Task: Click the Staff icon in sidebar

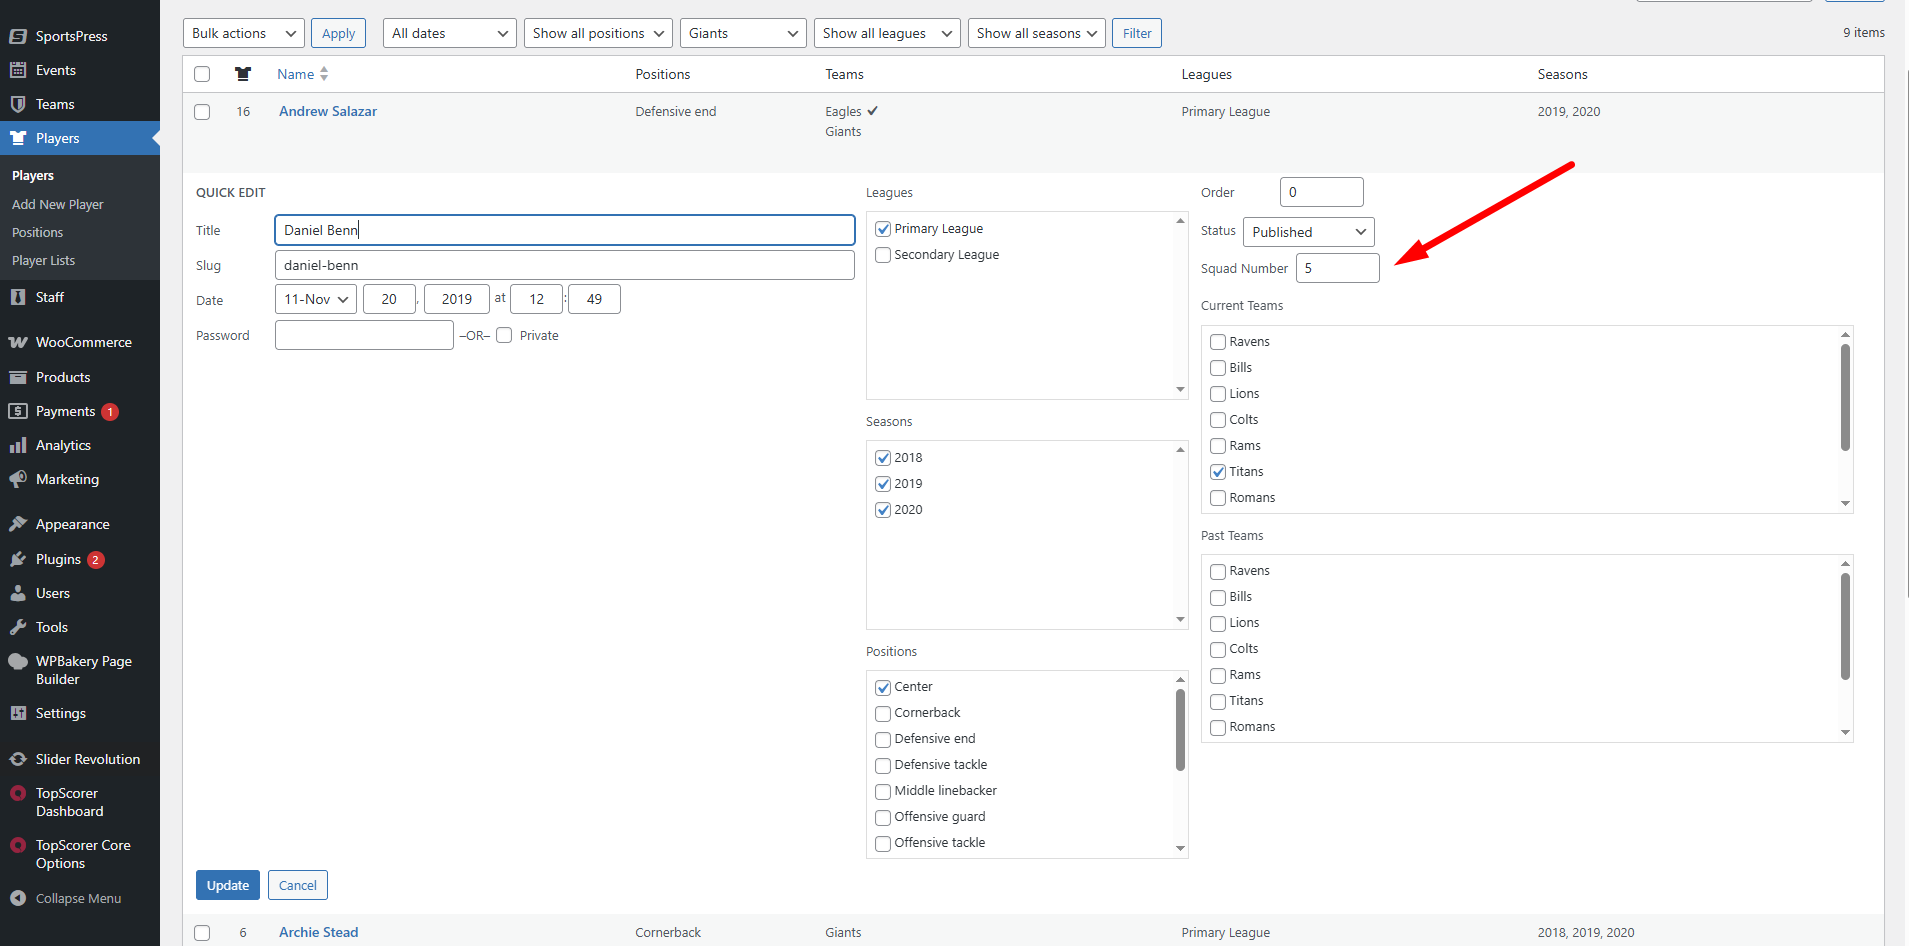Action: 18,297
